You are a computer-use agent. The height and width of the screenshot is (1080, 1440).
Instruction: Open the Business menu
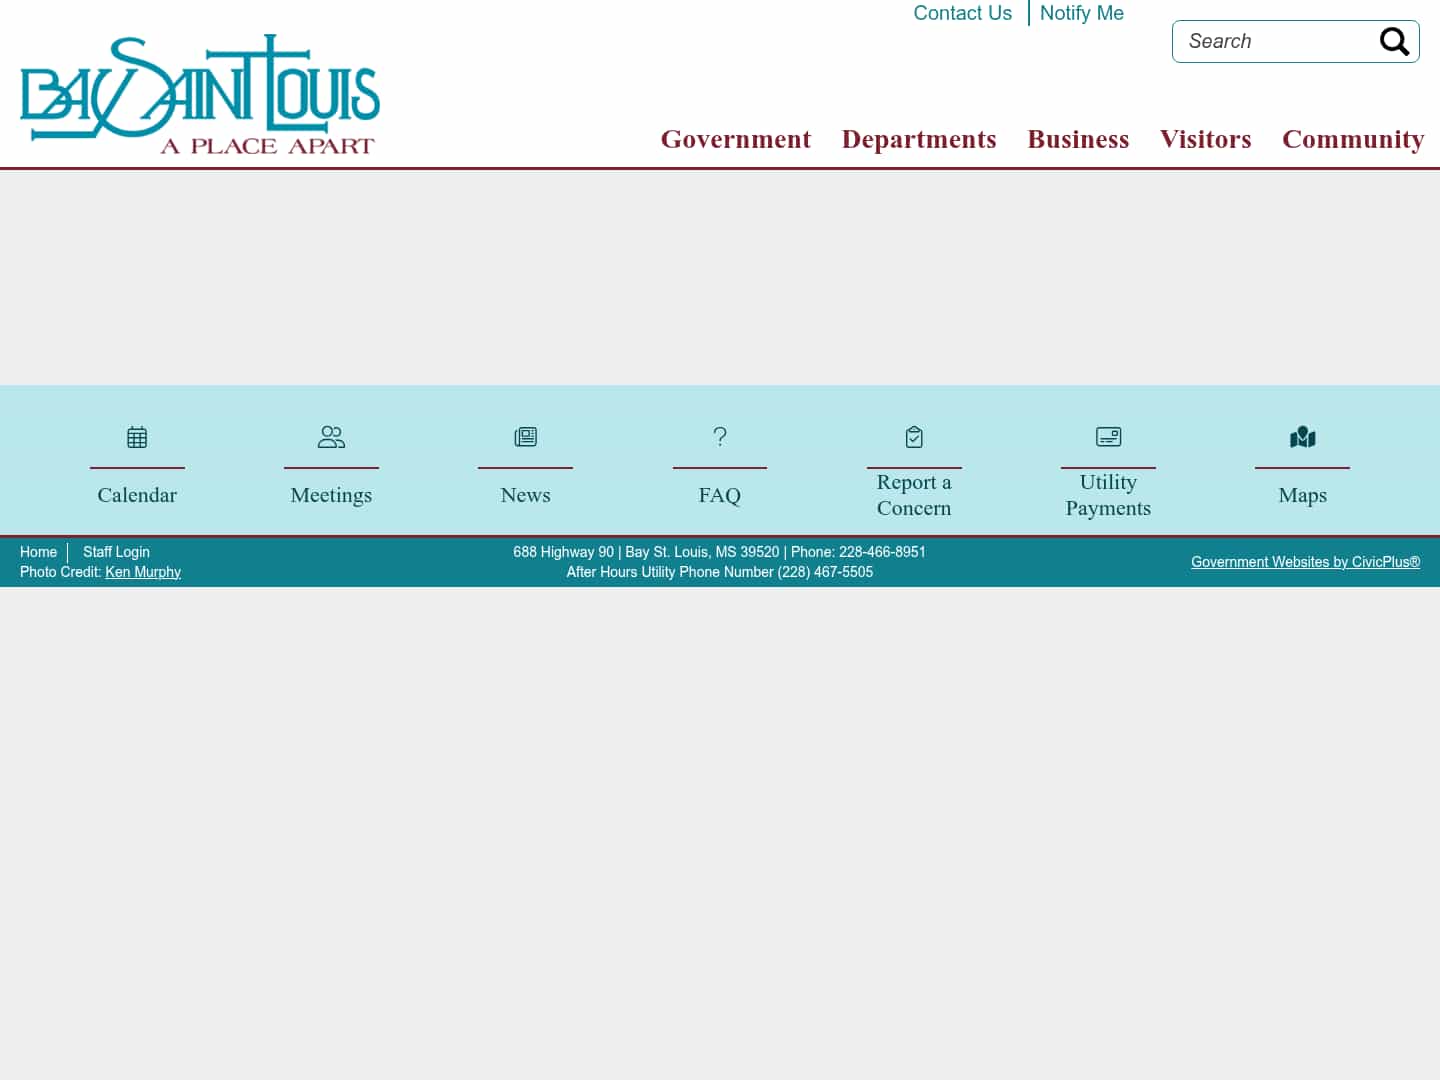point(1078,139)
